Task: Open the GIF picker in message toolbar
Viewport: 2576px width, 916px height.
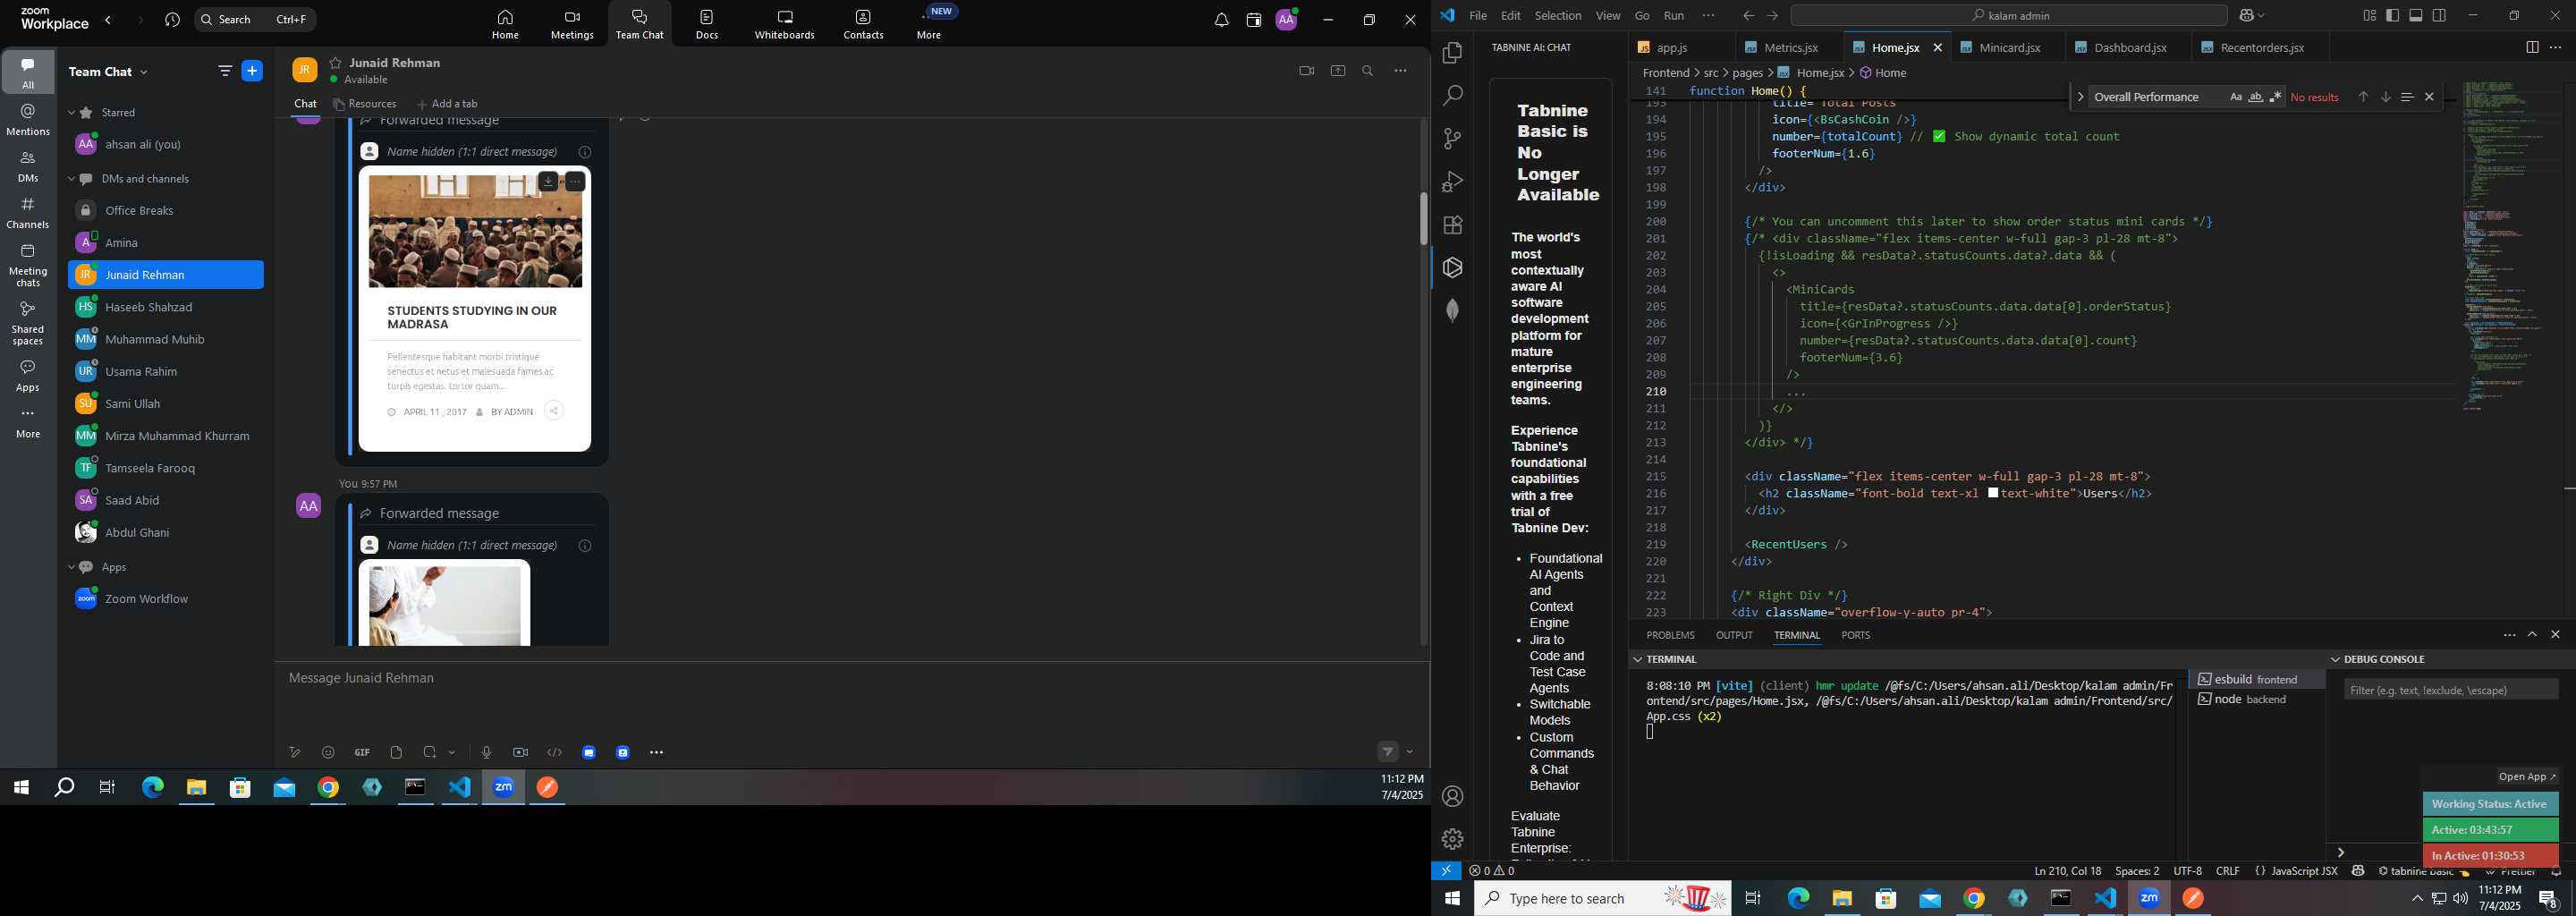Action: click(x=362, y=753)
